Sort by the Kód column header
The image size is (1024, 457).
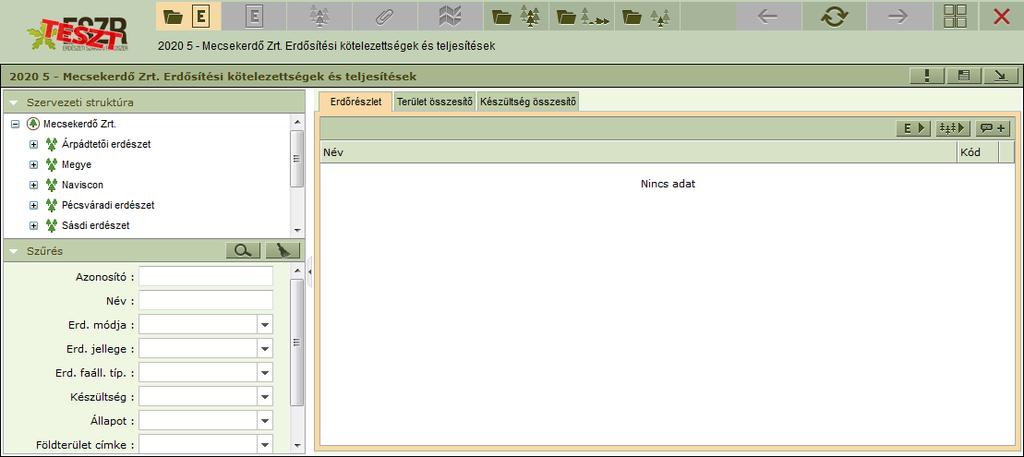coord(978,153)
